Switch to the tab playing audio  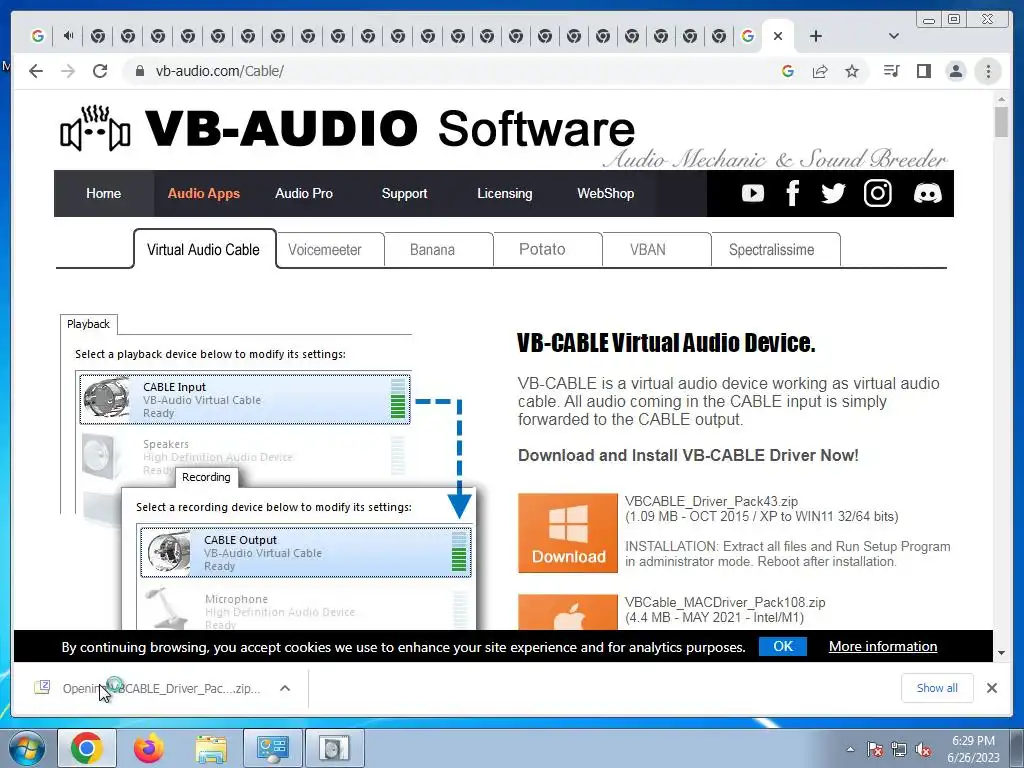68,36
